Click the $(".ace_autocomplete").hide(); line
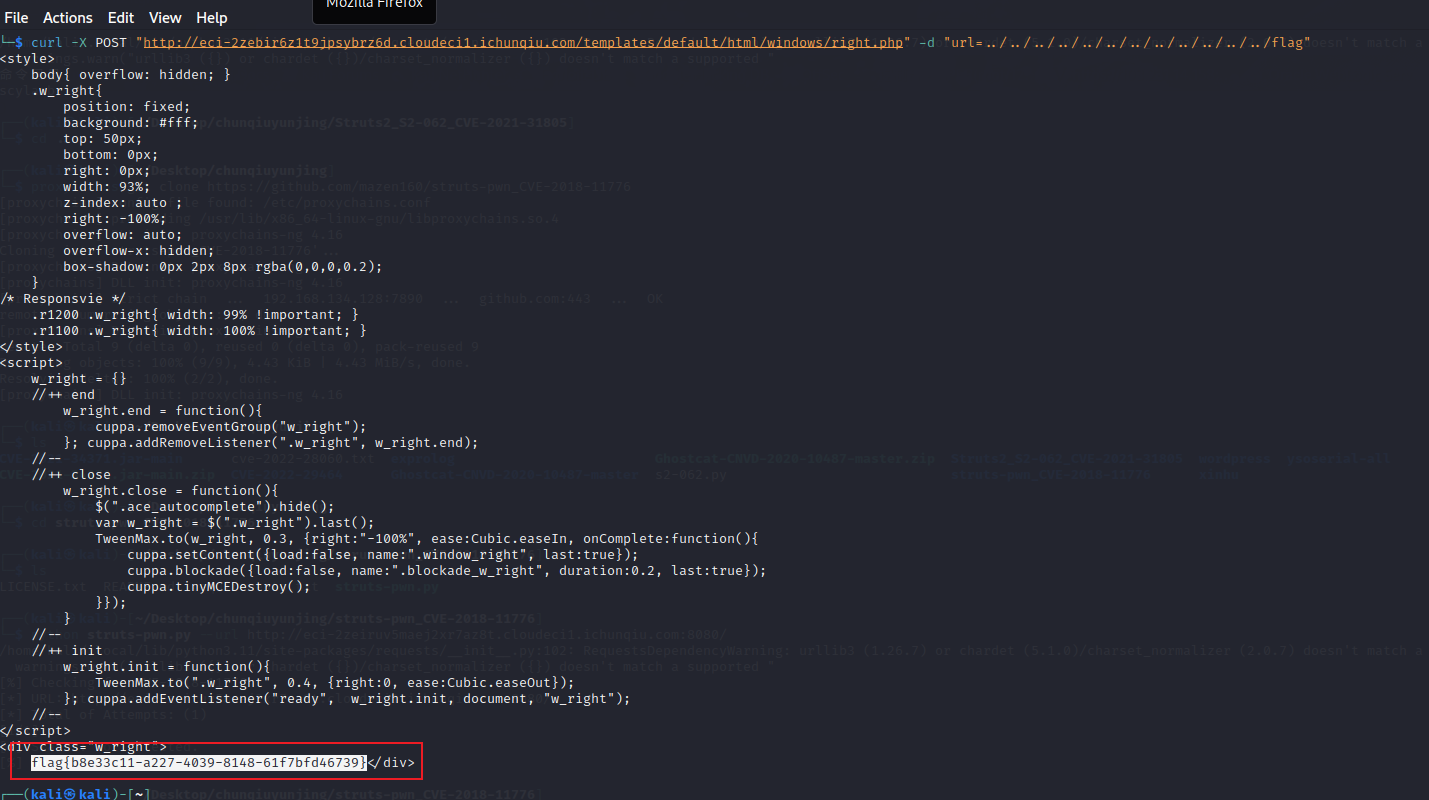 click(x=215, y=507)
